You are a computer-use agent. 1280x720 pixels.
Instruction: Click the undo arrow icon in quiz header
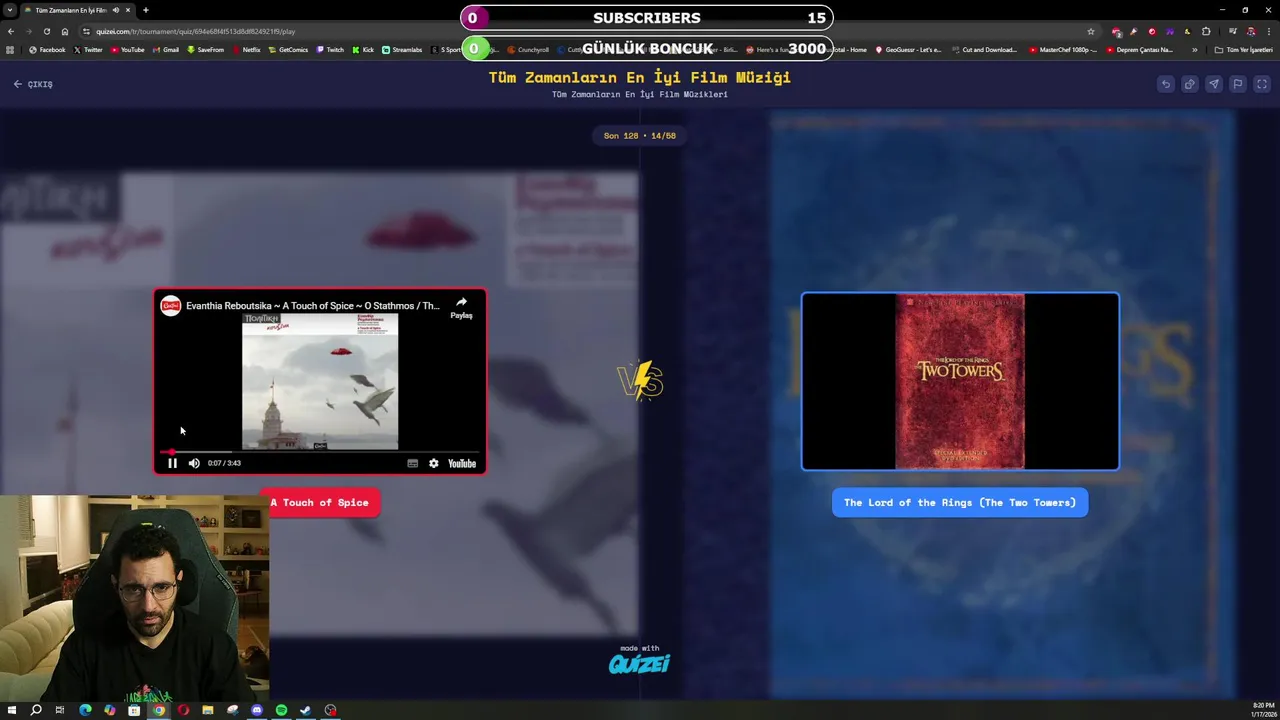click(1166, 84)
